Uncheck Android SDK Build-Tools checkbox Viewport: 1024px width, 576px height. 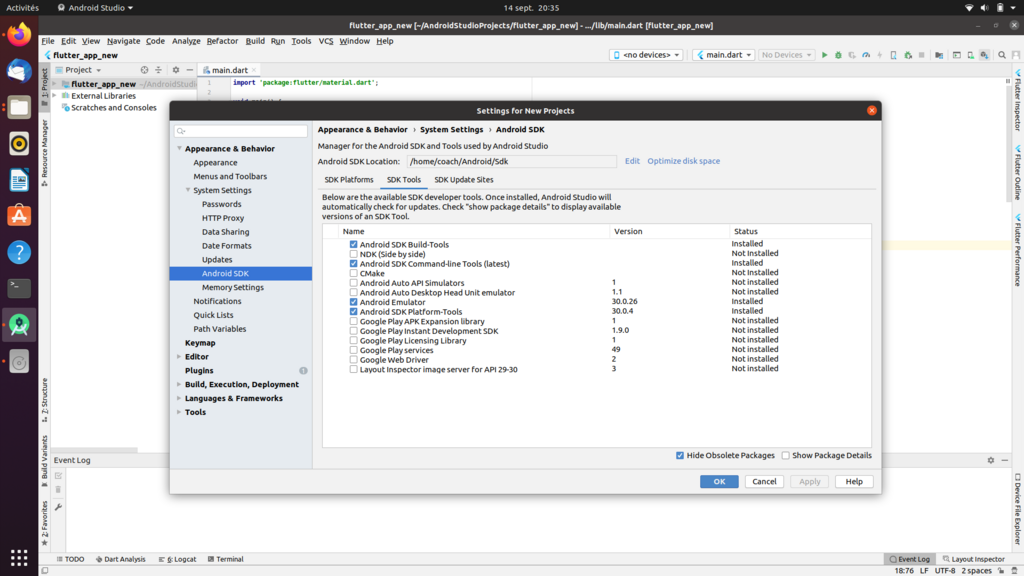point(353,244)
